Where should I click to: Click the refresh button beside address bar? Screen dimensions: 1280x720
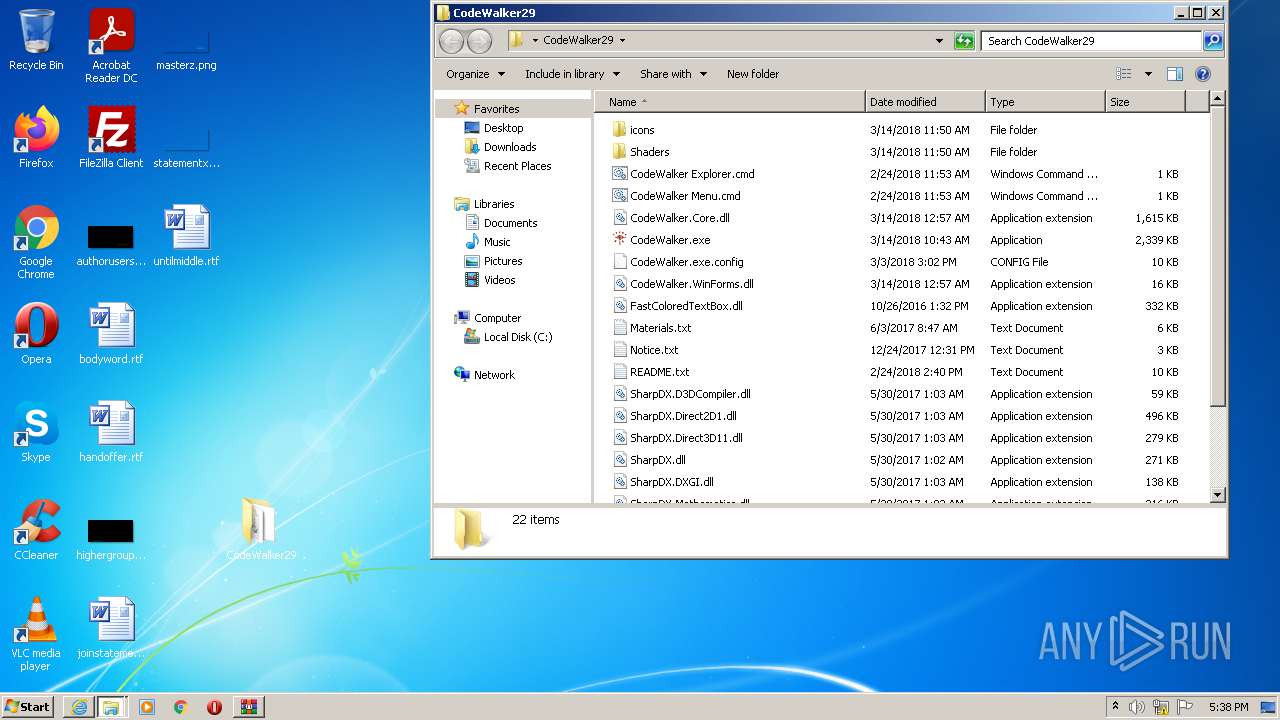pos(964,41)
